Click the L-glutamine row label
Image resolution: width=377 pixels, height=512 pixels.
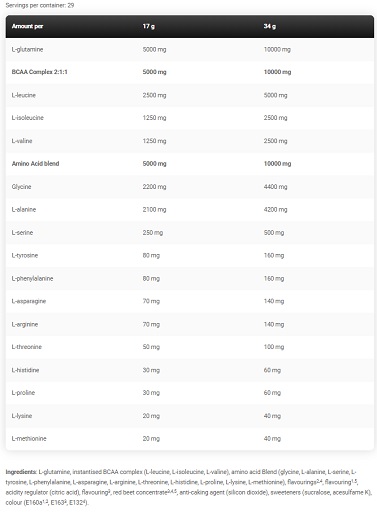27,49
